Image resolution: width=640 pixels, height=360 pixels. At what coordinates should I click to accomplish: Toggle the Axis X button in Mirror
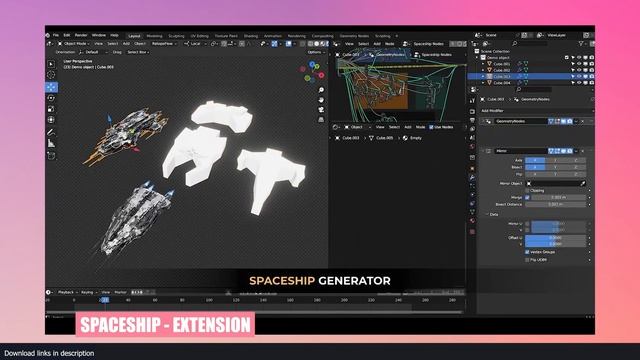pyautogui.click(x=535, y=160)
